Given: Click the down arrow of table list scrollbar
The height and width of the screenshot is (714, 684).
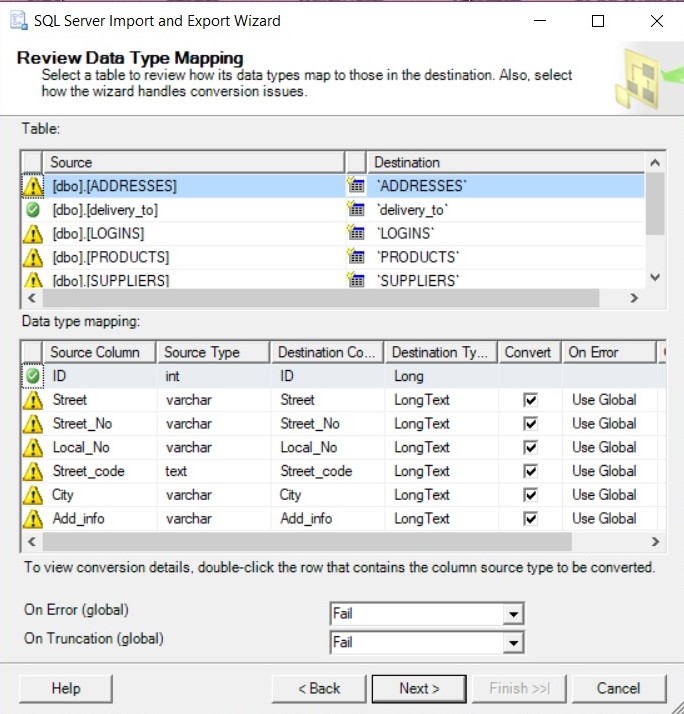Looking at the screenshot, I should [655, 277].
